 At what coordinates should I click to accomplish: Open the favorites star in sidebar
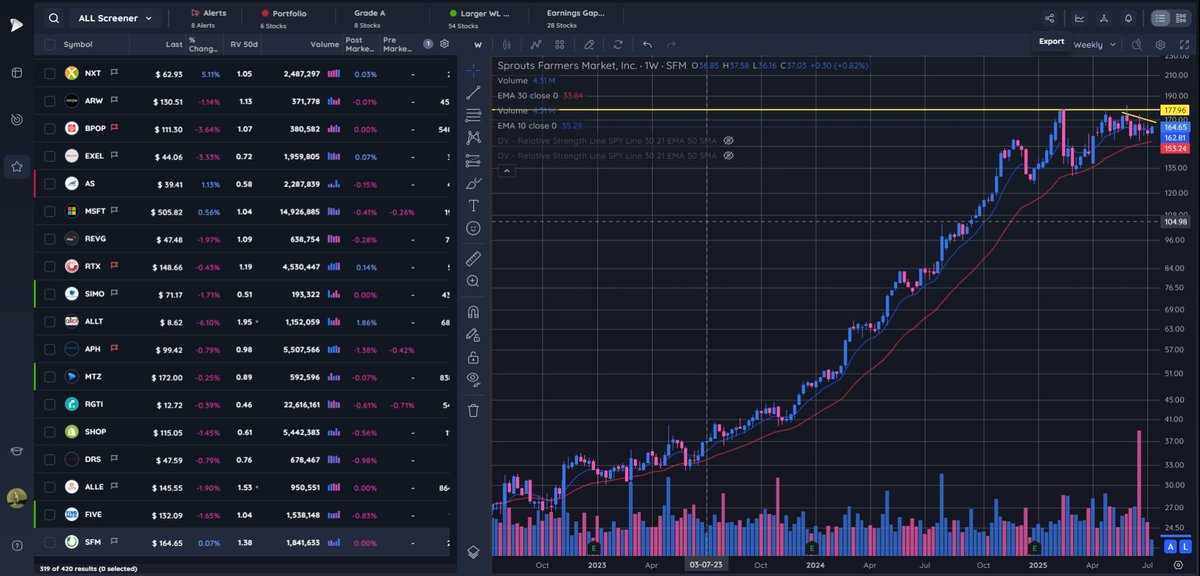pyautogui.click(x=17, y=167)
